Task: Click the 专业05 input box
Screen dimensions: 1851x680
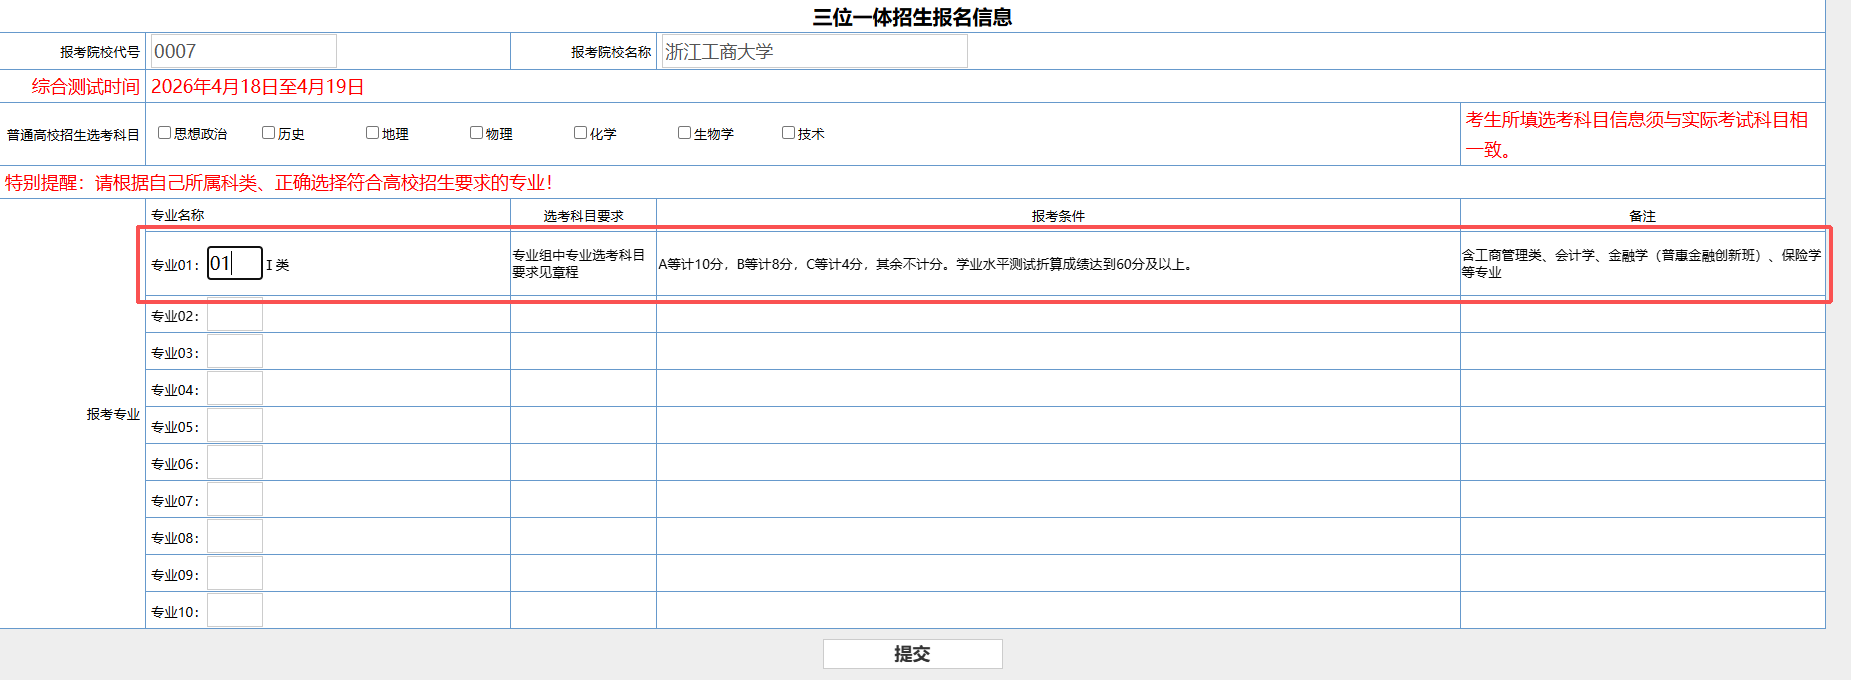Action: click(235, 426)
